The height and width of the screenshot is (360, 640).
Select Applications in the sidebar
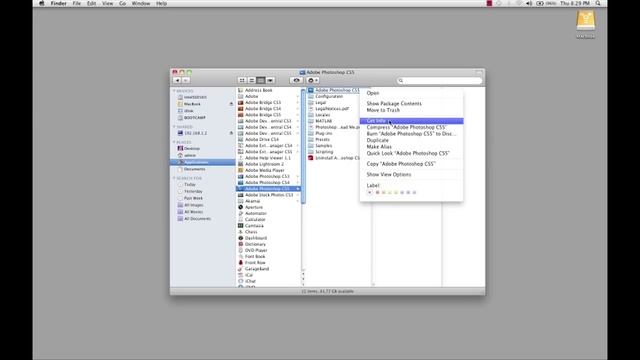[203, 162]
